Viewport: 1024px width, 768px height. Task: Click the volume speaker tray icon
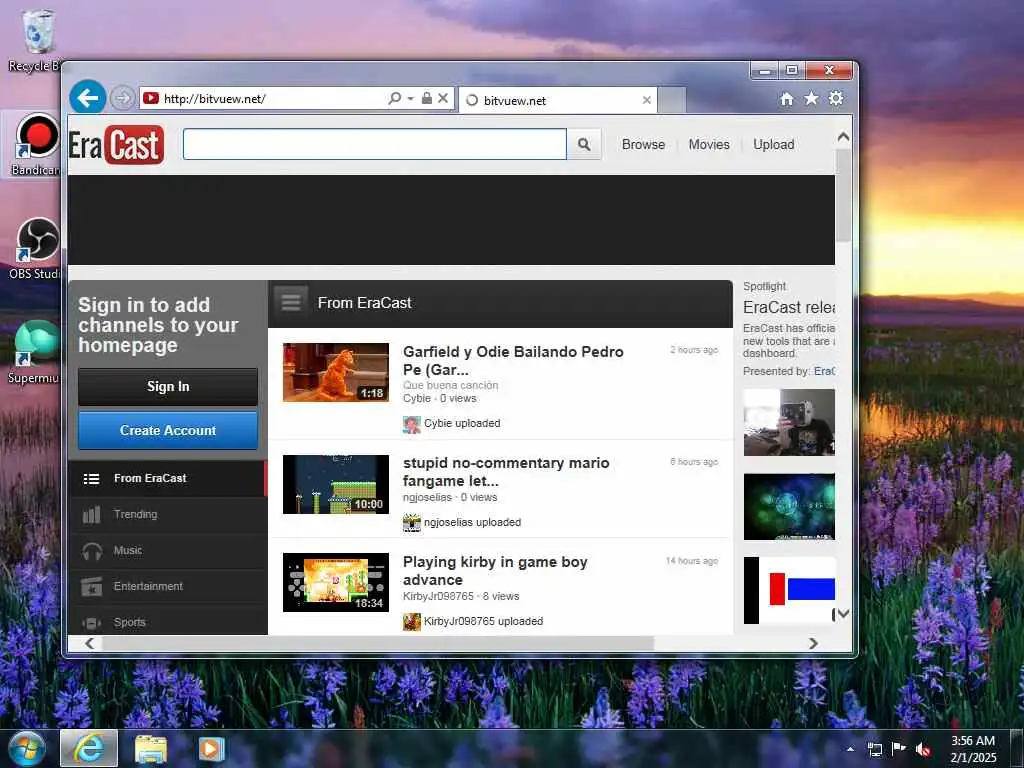click(x=923, y=749)
